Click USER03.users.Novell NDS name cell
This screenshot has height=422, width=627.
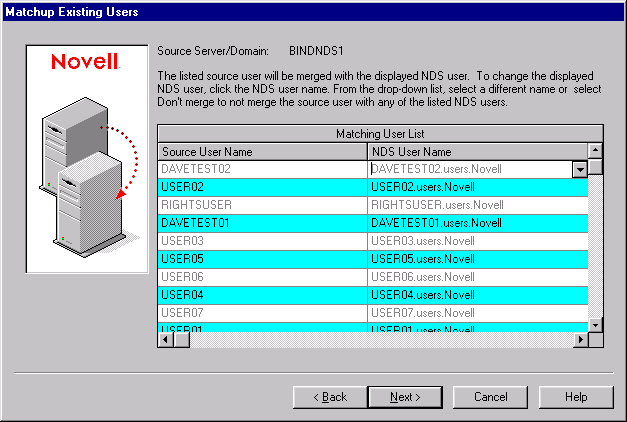[x=477, y=241]
